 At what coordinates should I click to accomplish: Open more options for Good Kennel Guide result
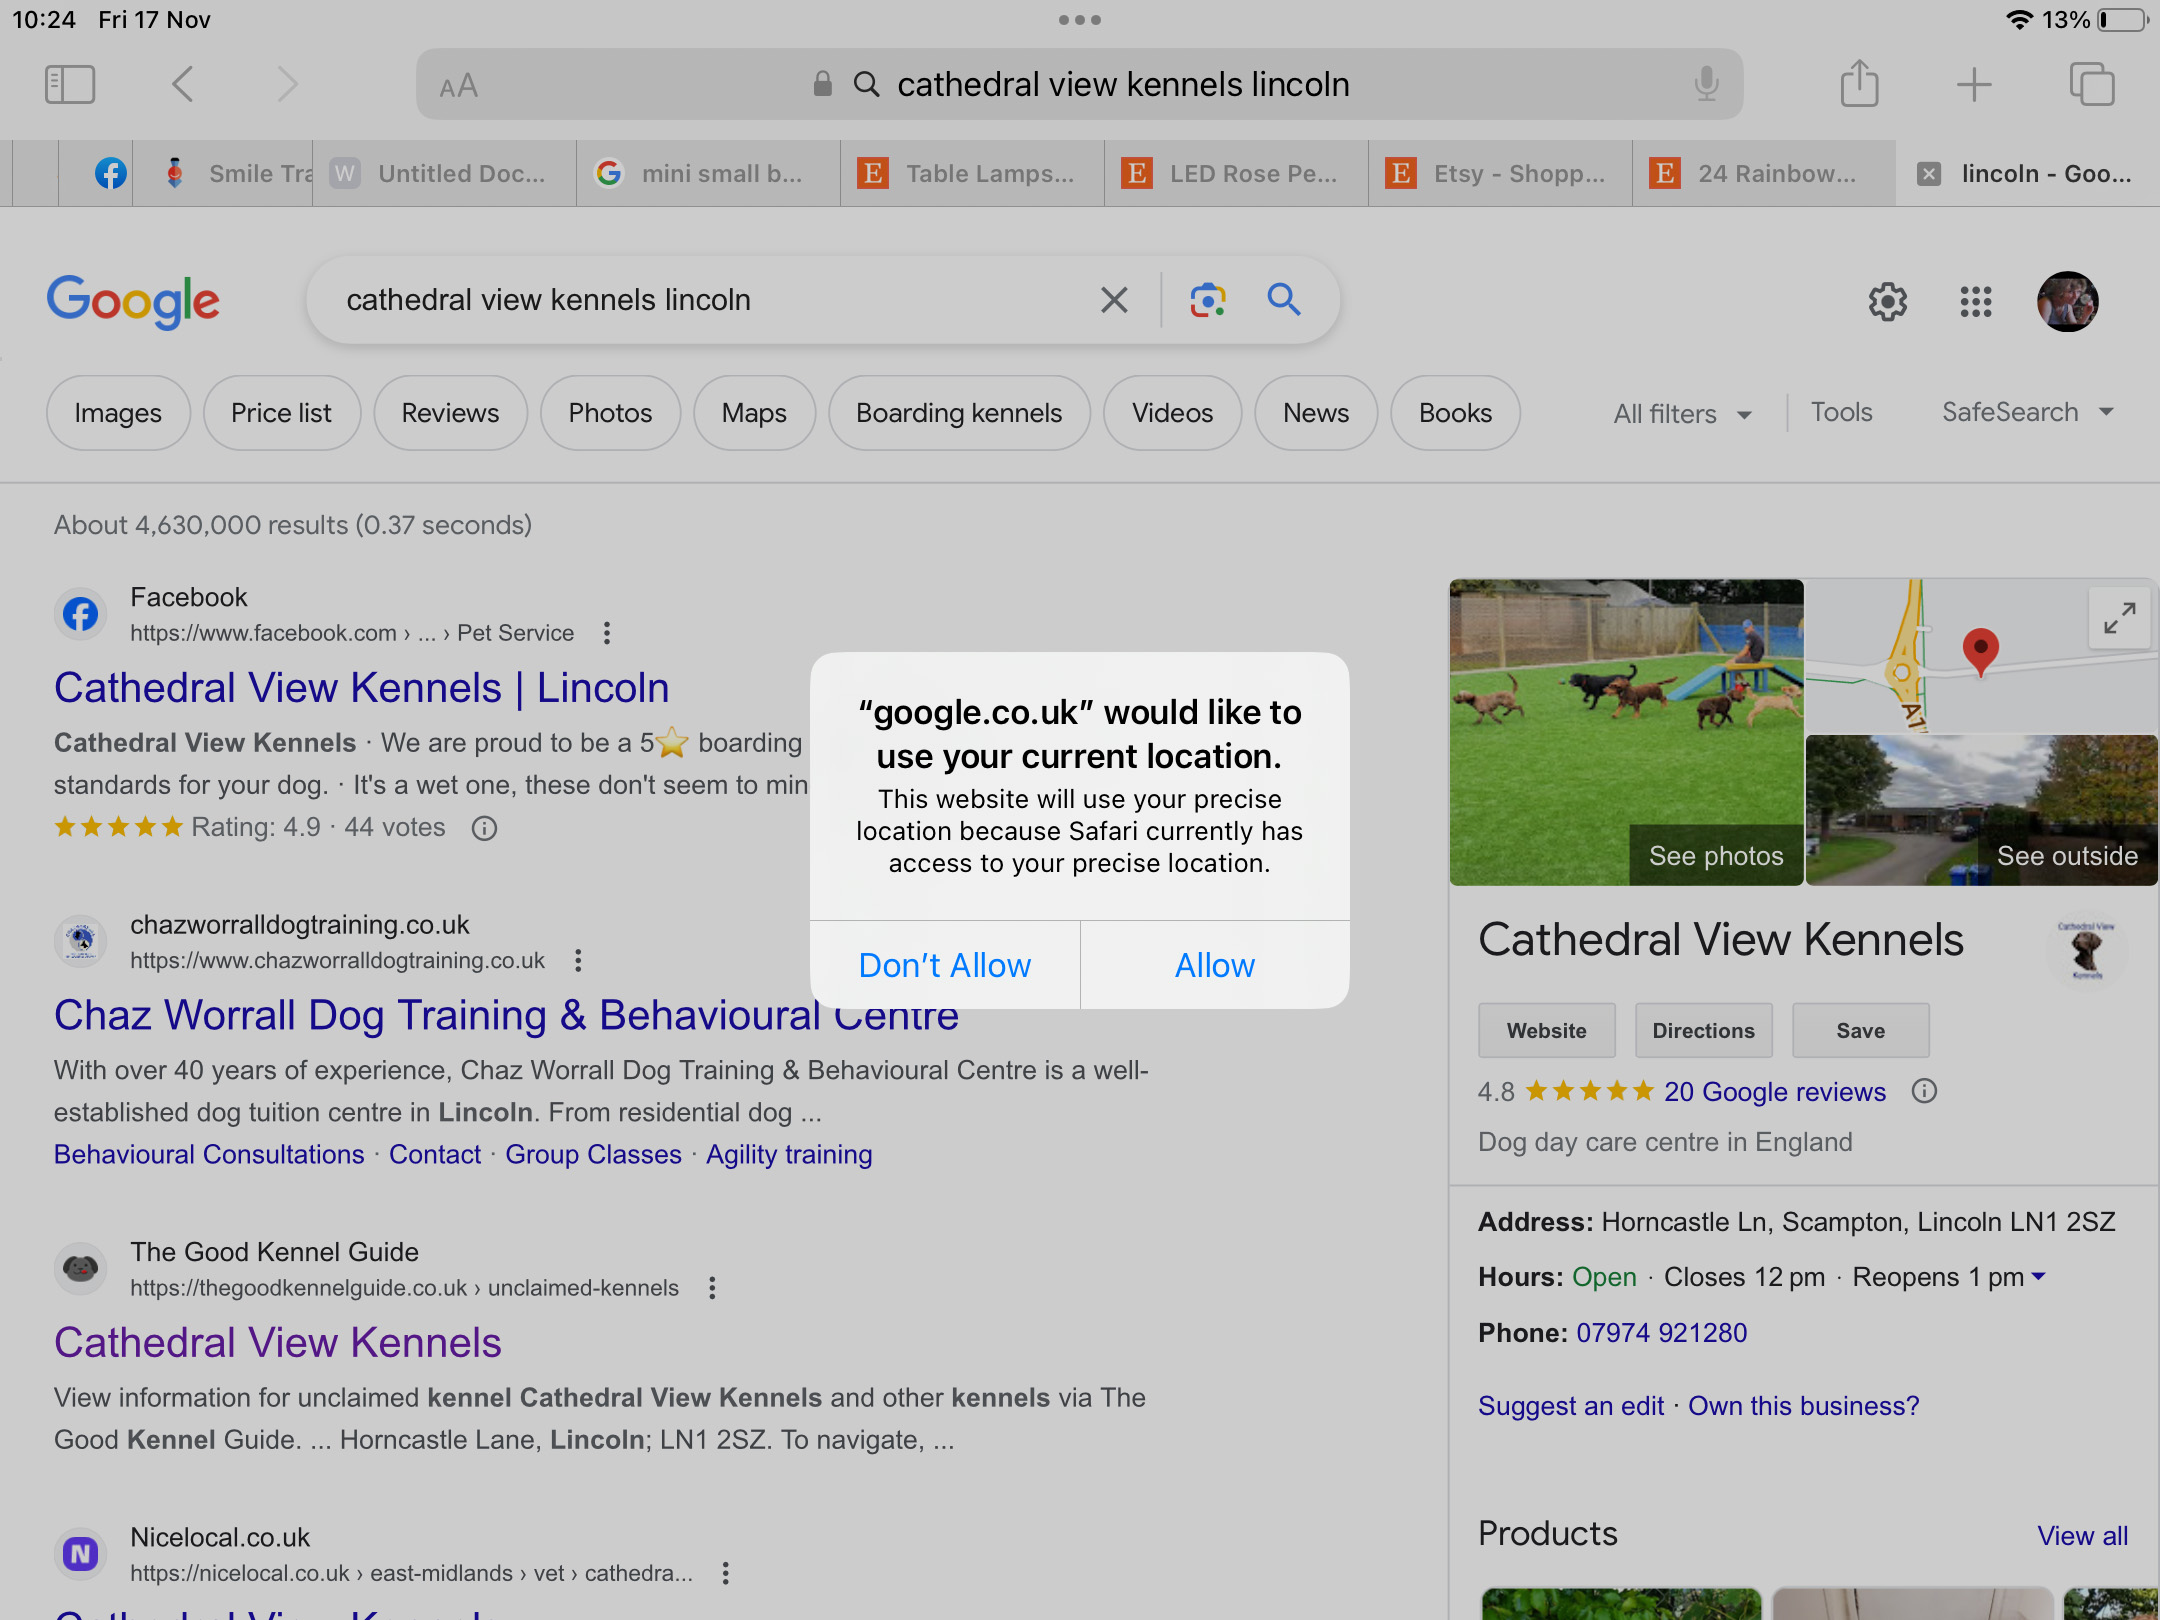click(712, 1288)
